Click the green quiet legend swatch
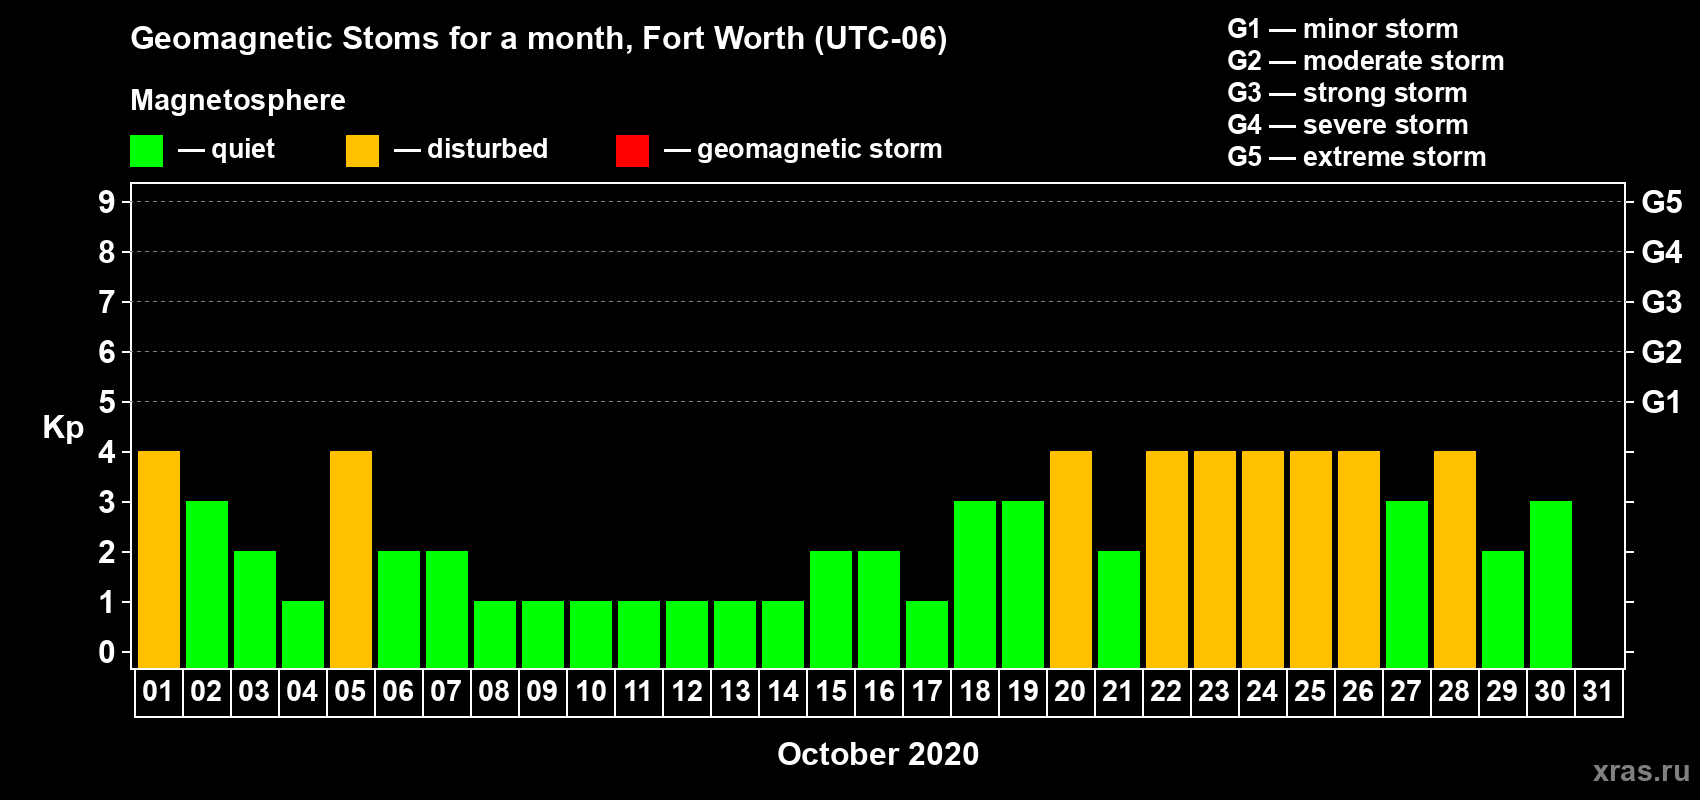Screen dimensions: 1700x800 [146, 151]
